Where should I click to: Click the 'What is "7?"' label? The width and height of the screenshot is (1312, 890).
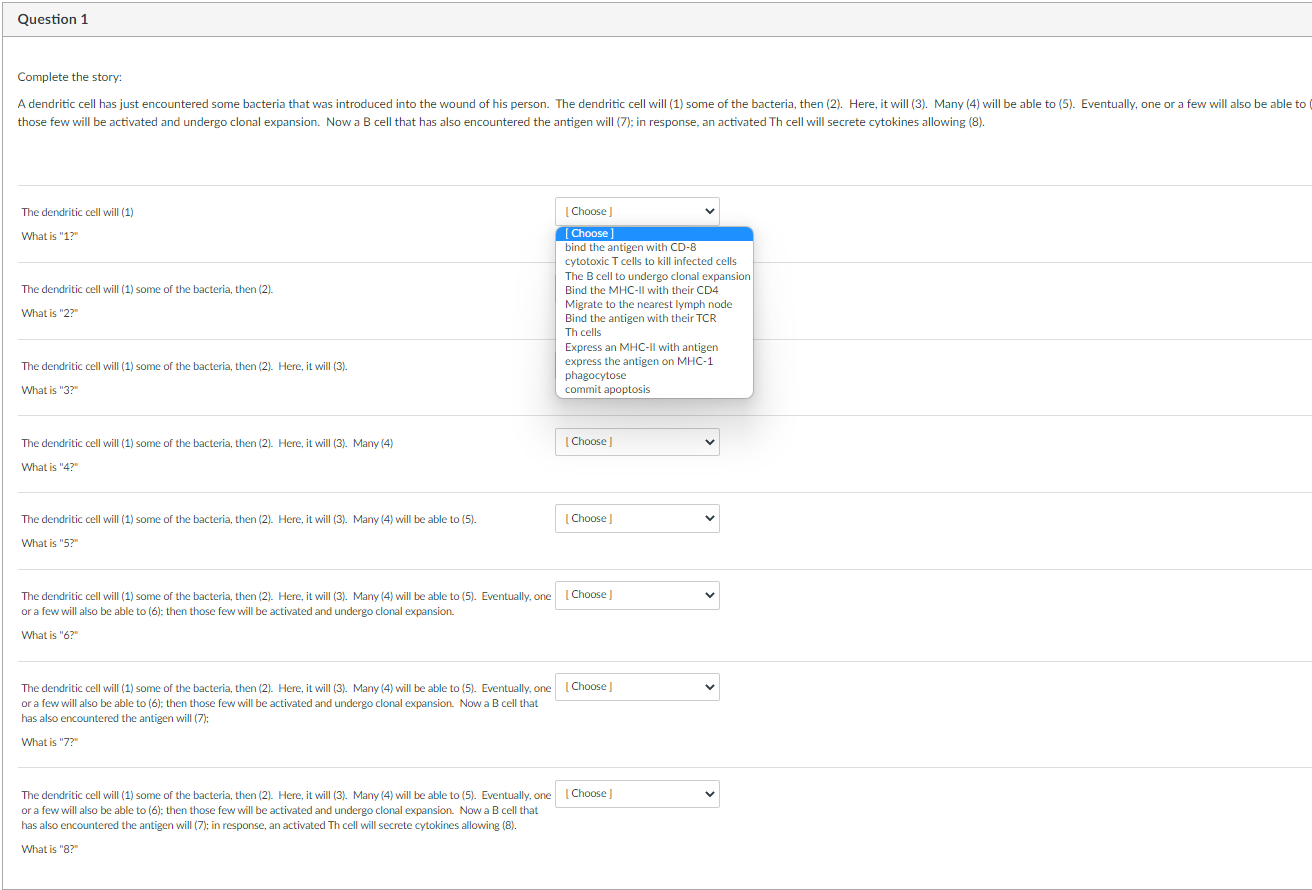pyautogui.click(x=50, y=742)
